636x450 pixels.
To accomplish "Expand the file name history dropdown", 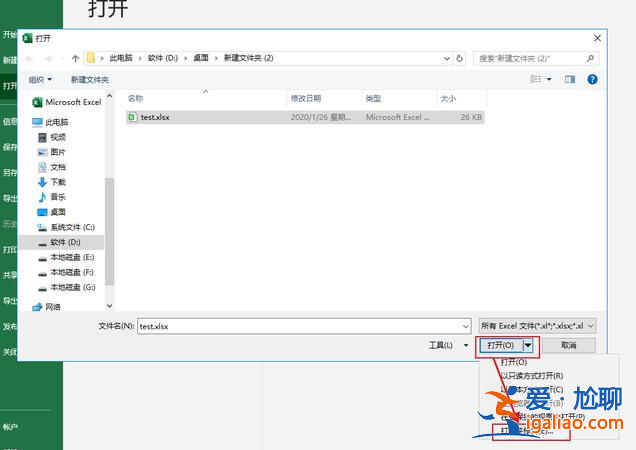I will click(466, 326).
